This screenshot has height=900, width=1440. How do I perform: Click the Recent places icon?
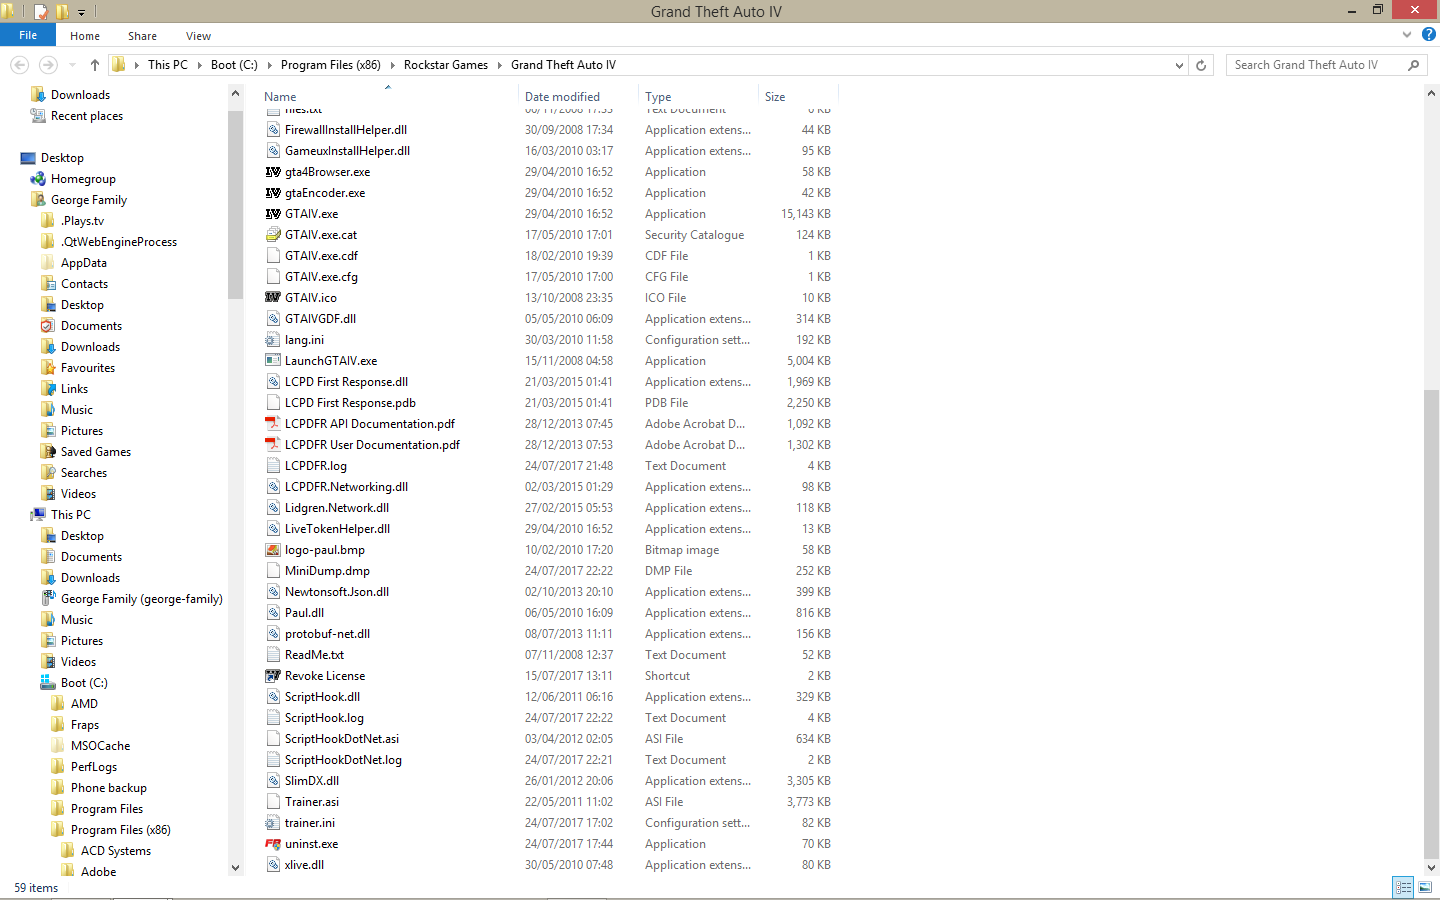click(x=38, y=116)
